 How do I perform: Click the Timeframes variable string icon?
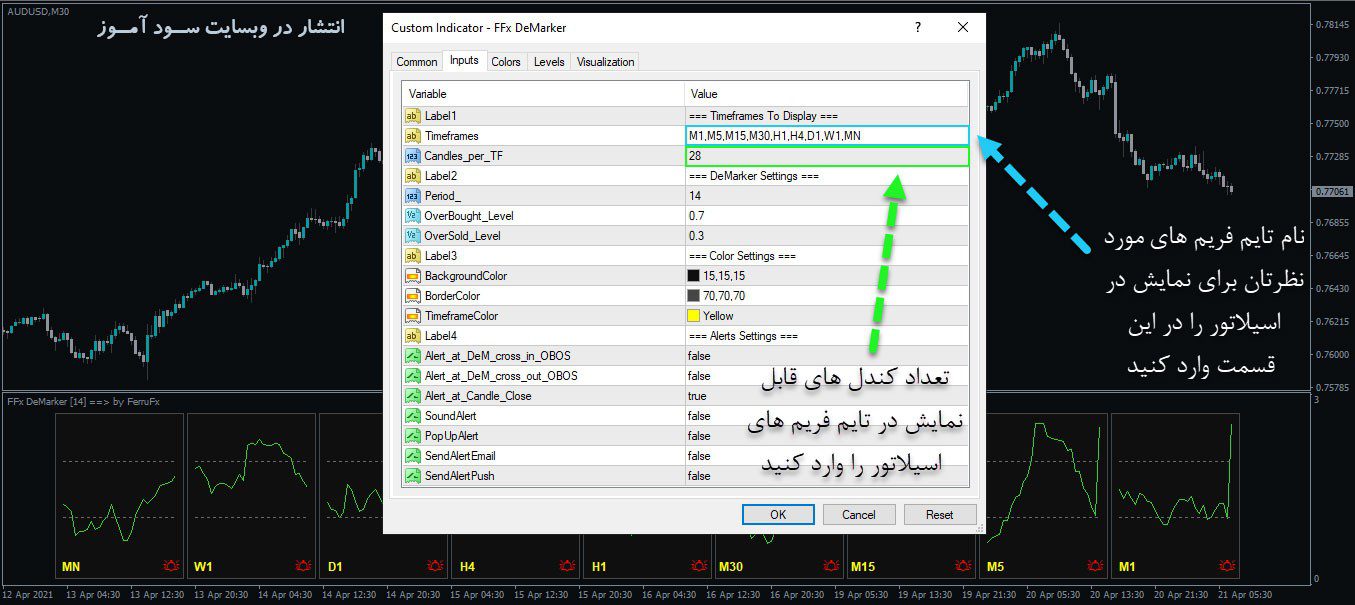pyautogui.click(x=412, y=136)
